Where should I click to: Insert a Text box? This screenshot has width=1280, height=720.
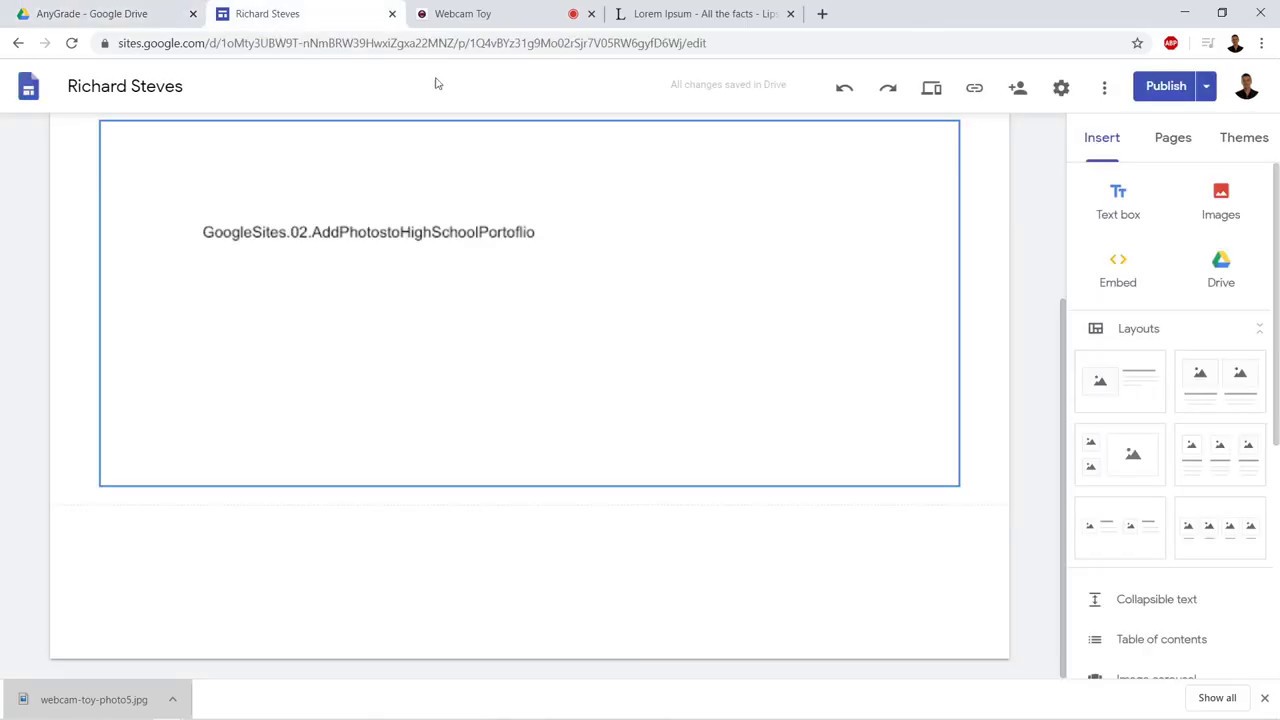[1118, 201]
